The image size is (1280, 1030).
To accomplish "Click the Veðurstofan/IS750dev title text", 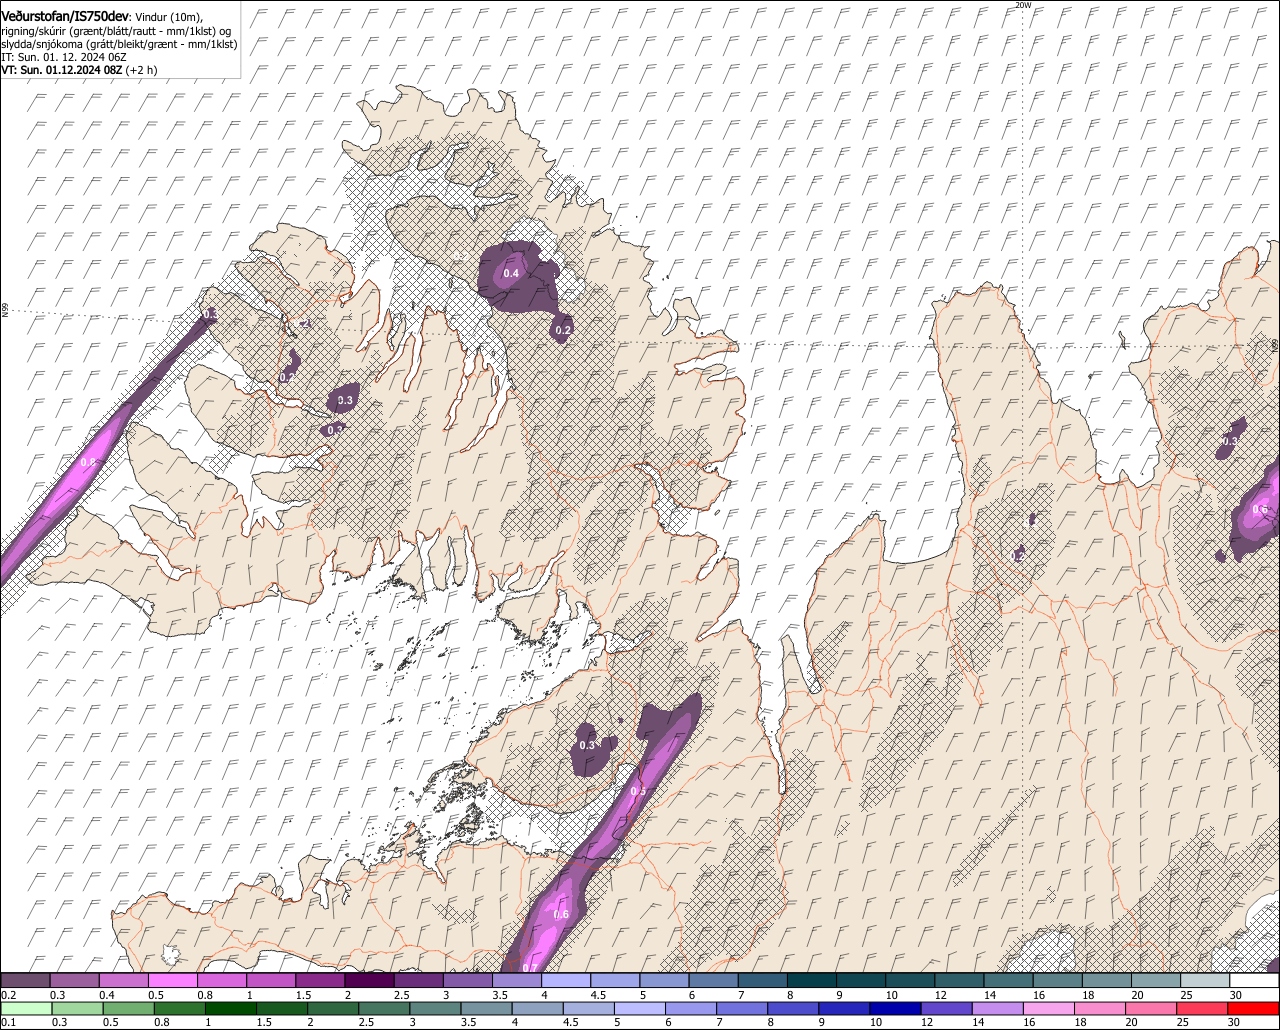I will (65, 15).
